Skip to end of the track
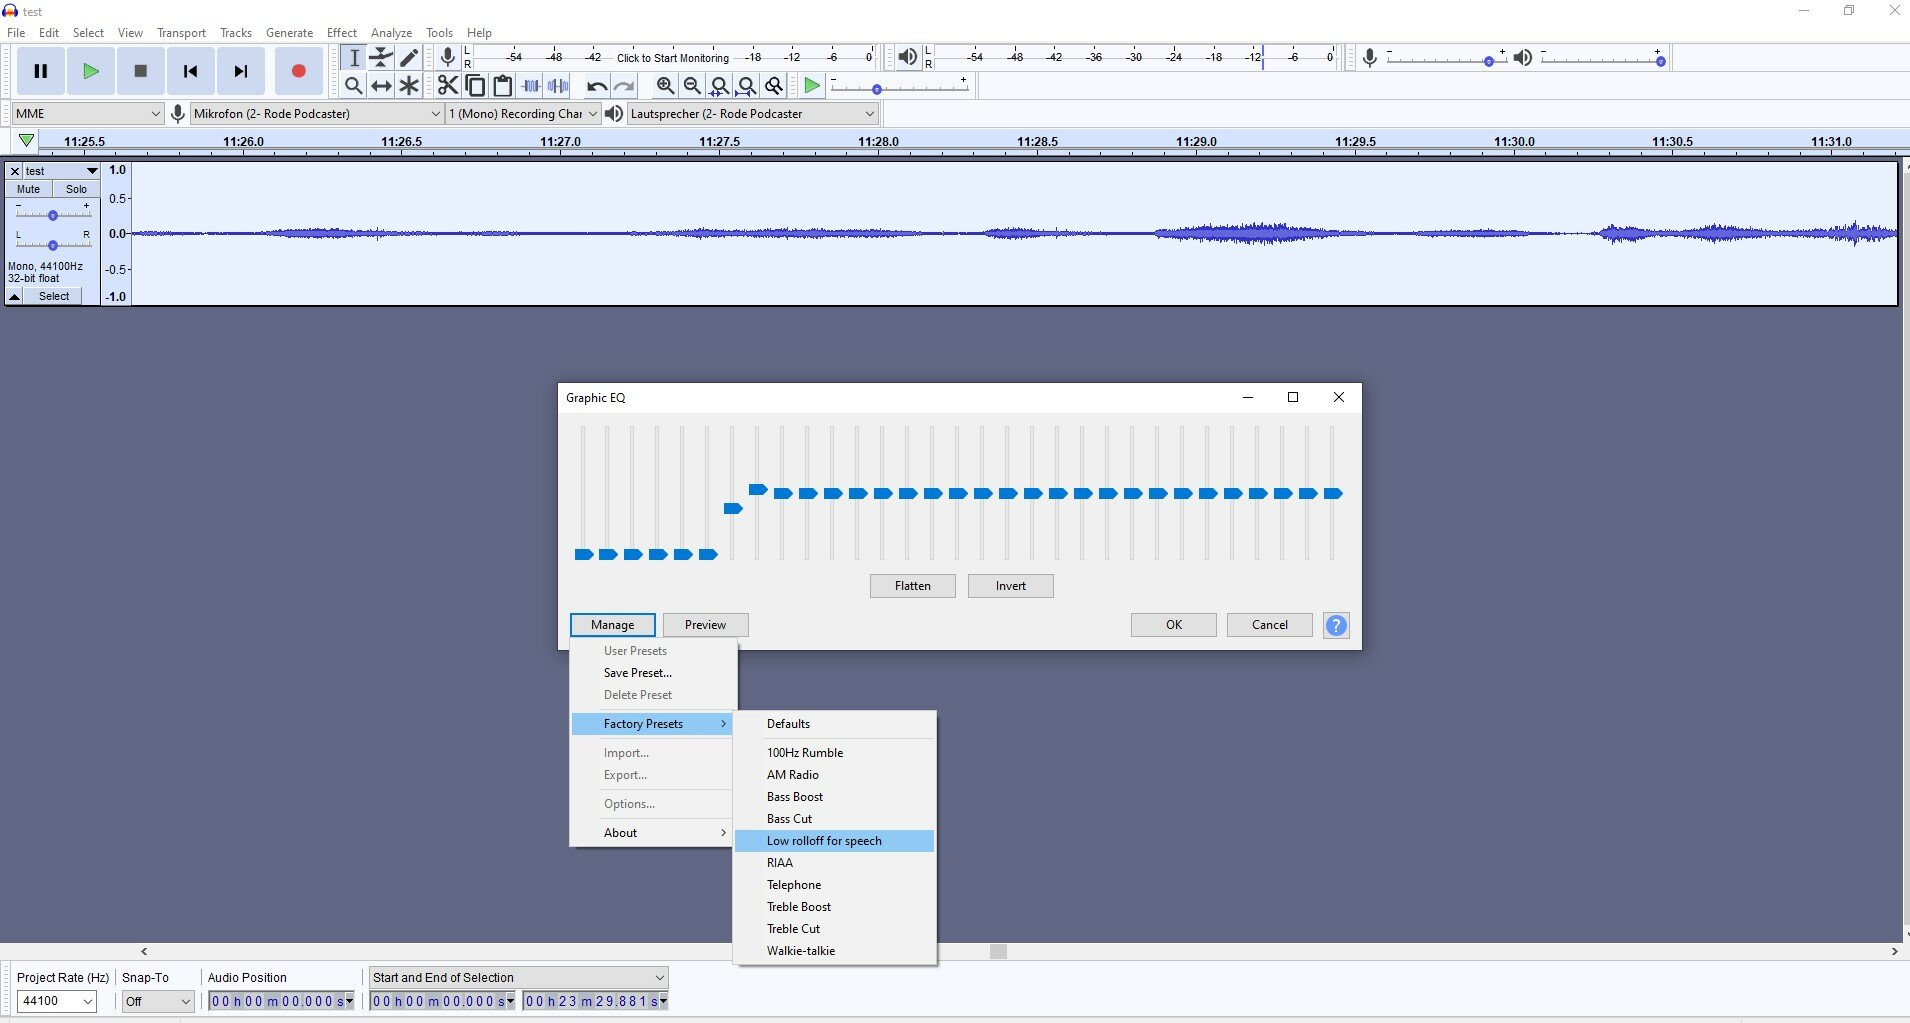 coord(241,71)
